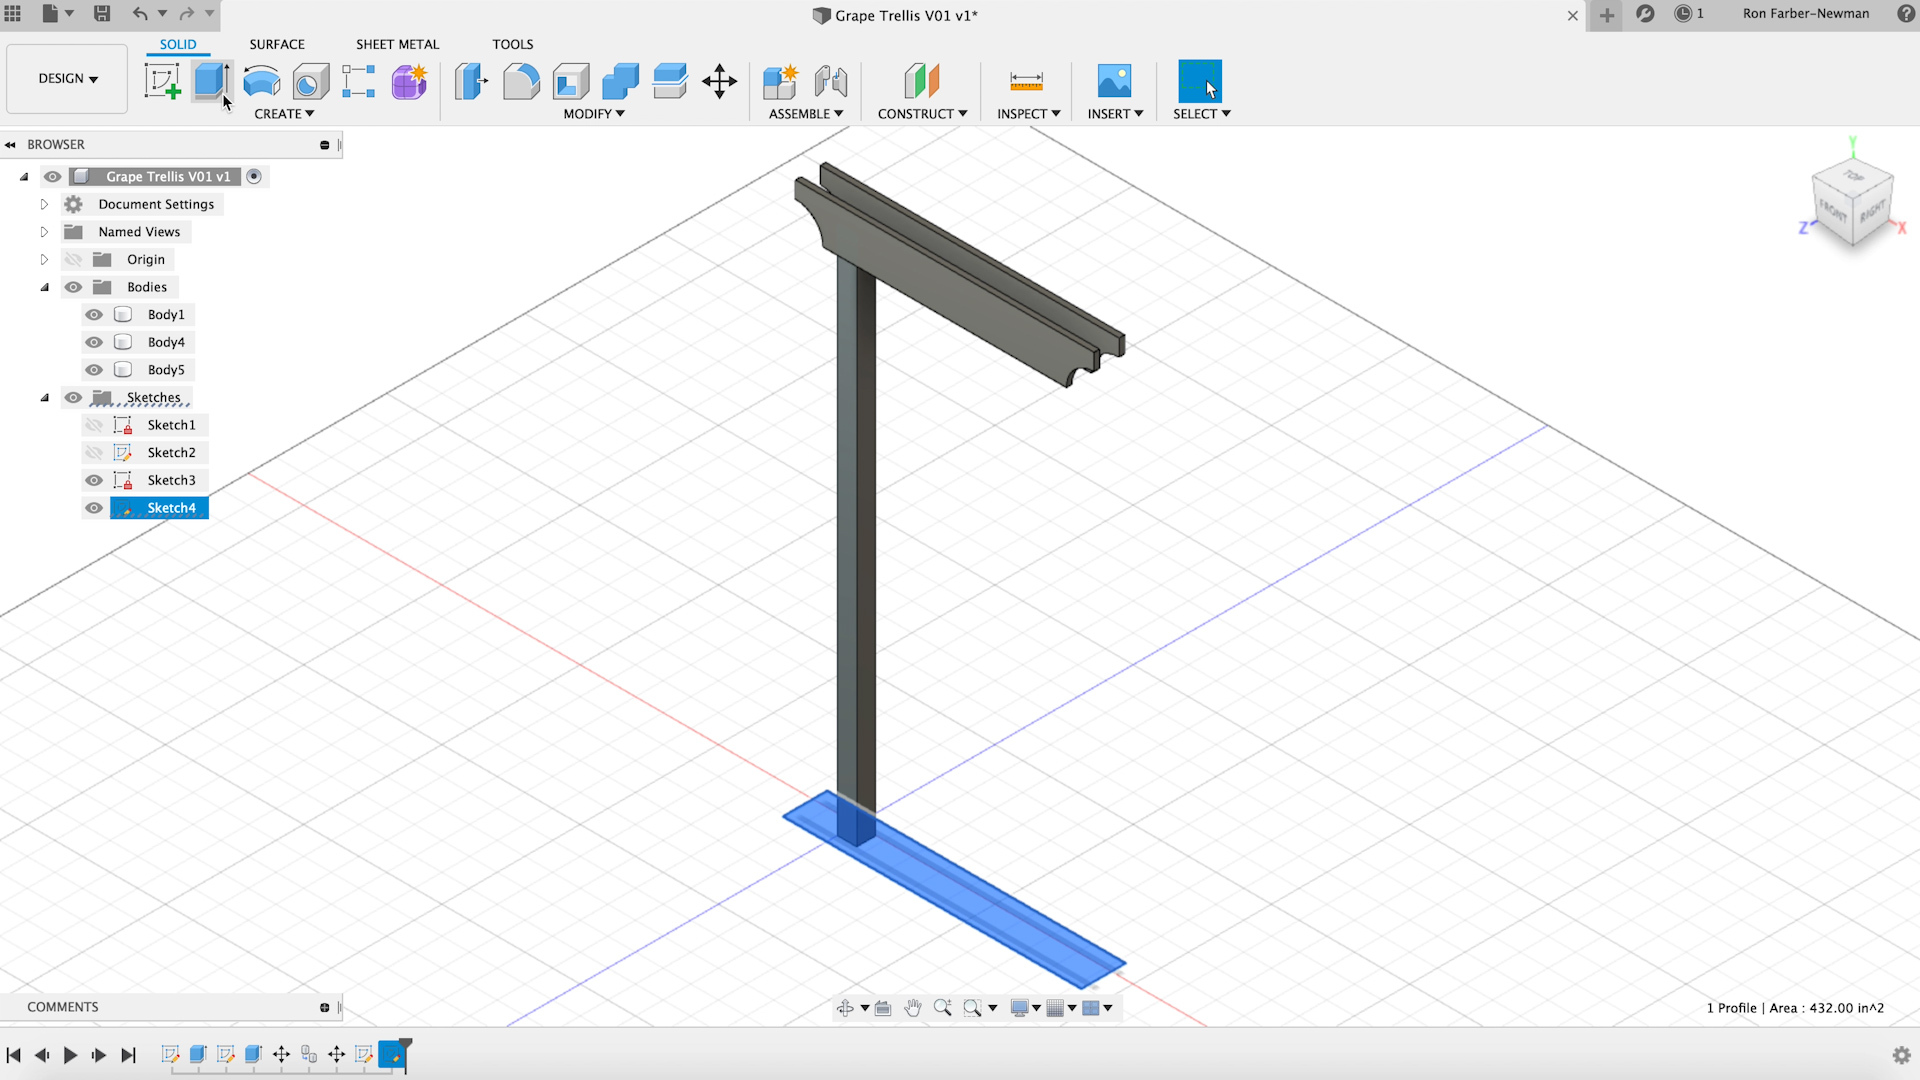The image size is (1920, 1080).
Task: Expand the Sketches folder in browser
Action: tap(44, 397)
